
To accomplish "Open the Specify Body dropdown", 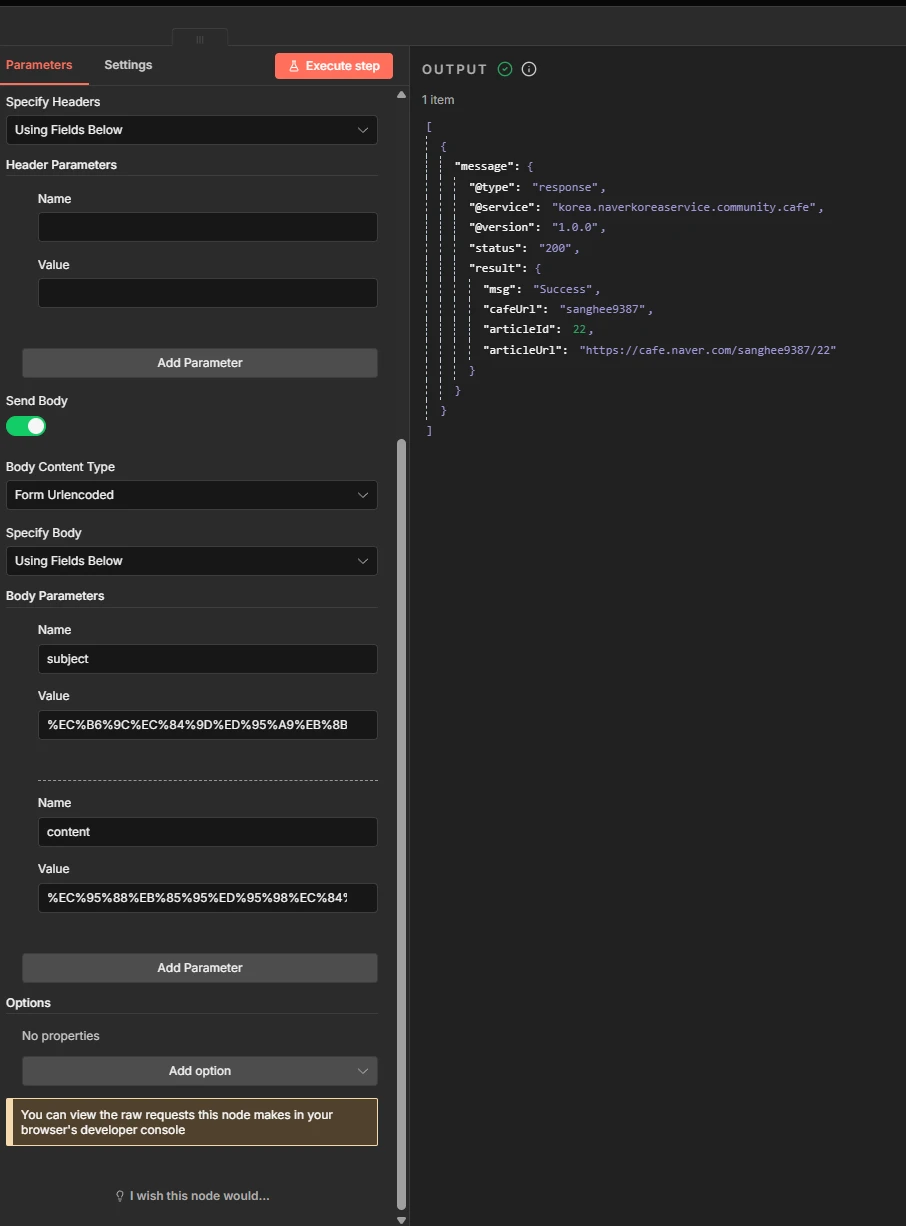I will pyautogui.click(x=192, y=561).
